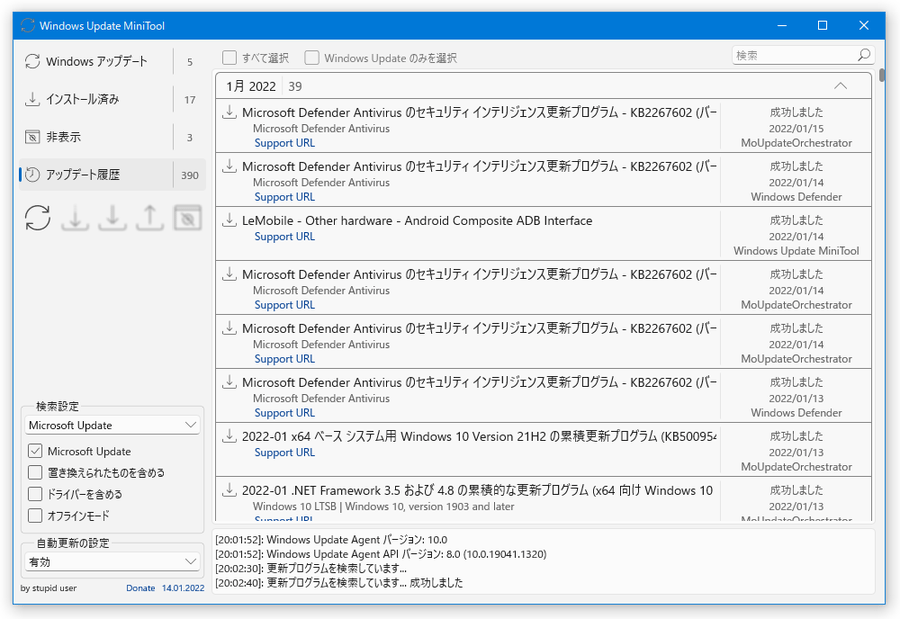The height and width of the screenshot is (619, 900).
Task: Check the すべて選択 checkbox
Action: (x=230, y=57)
